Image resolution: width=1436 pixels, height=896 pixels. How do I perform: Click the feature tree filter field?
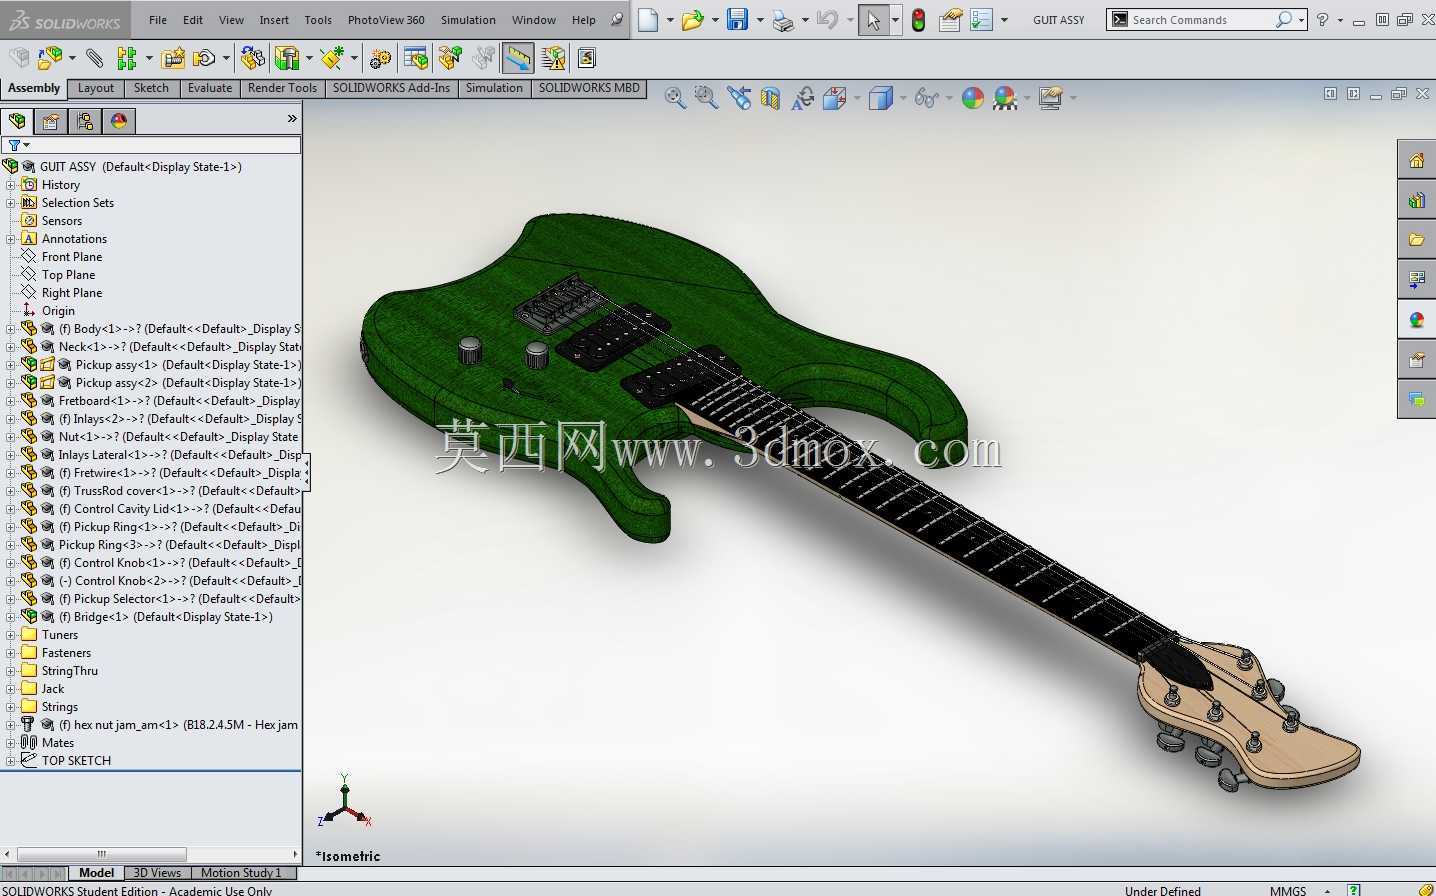pos(152,145)
